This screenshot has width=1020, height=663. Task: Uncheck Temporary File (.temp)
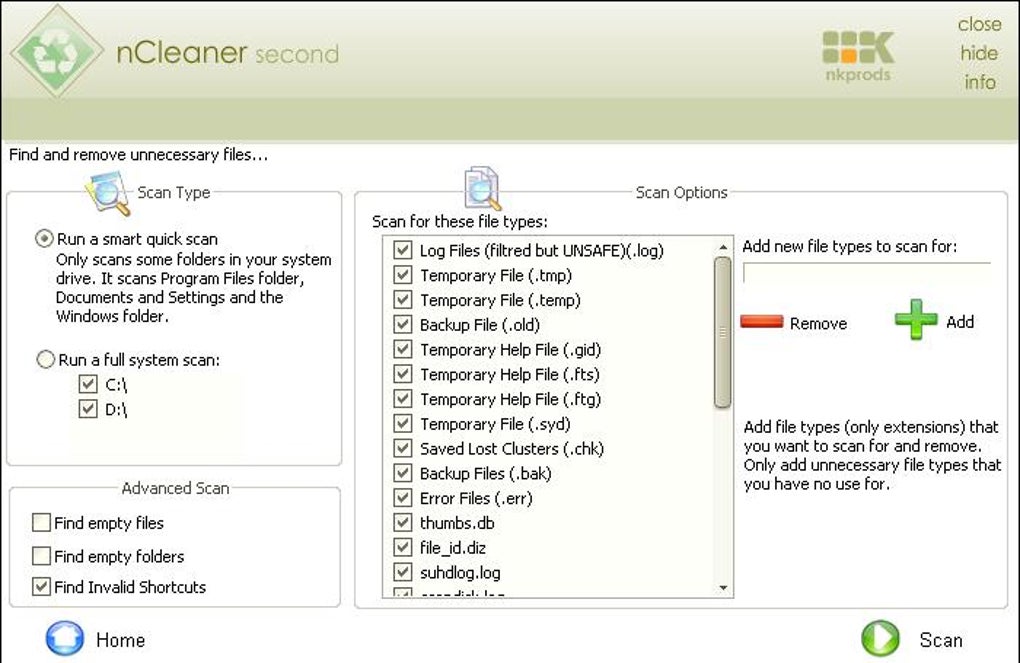pyautogui.click(x=403, y=299)
